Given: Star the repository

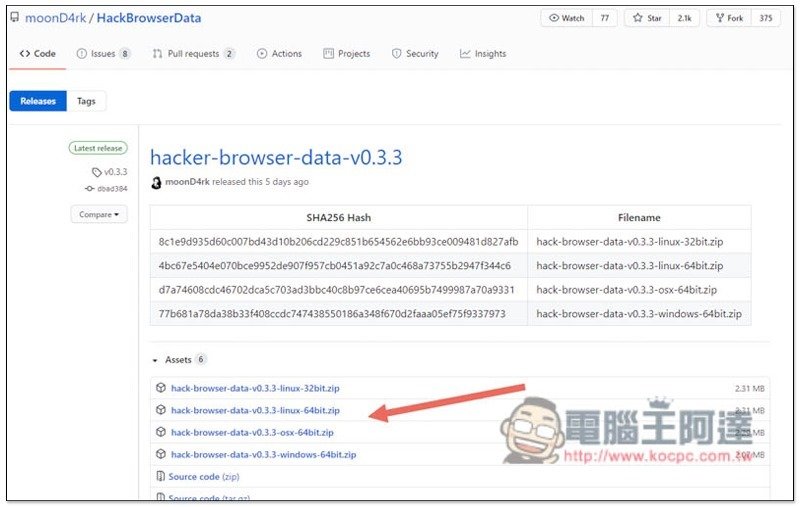Looking at the screenshot, I should (x=647, y=18).
